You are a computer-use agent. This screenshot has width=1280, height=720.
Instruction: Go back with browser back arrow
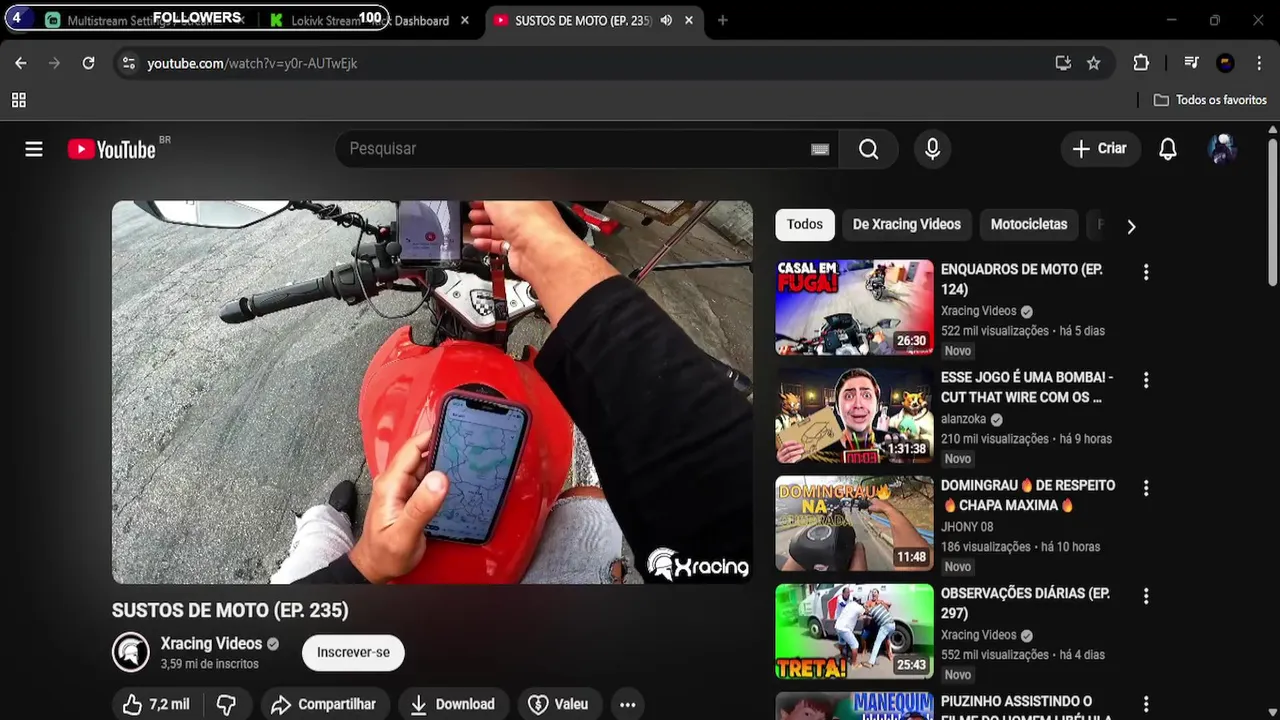pos(21,63)
